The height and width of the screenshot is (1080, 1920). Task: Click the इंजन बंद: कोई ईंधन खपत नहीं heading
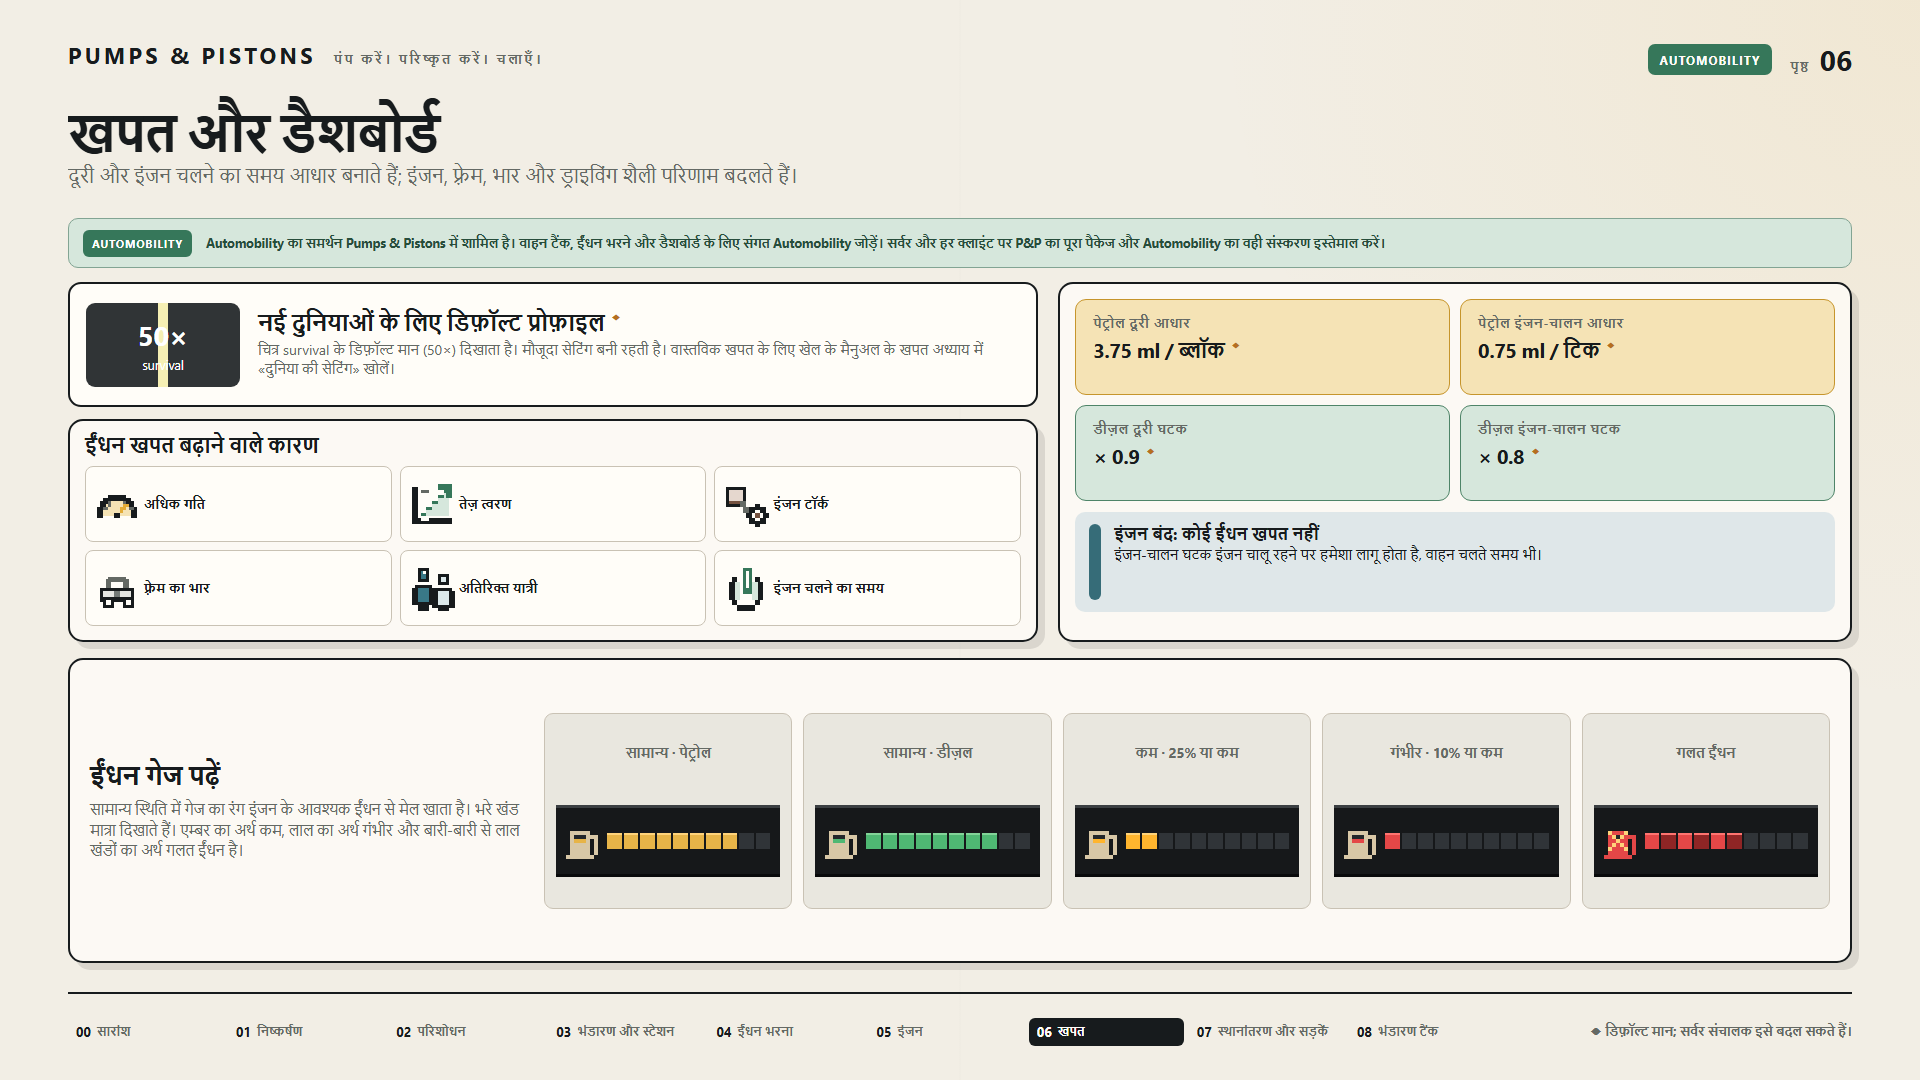1216,533
